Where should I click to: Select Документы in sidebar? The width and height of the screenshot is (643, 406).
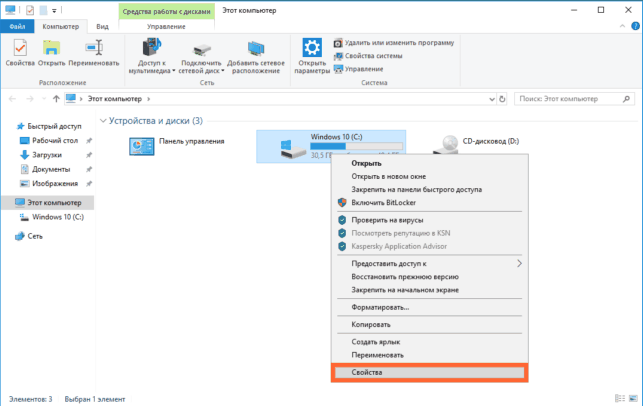[x=46, y=169]
